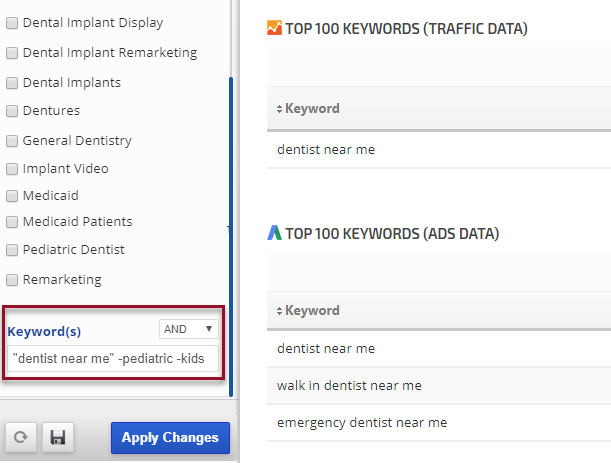
Task: Select the Medicaid Patients checkbox
Action: 12,222
